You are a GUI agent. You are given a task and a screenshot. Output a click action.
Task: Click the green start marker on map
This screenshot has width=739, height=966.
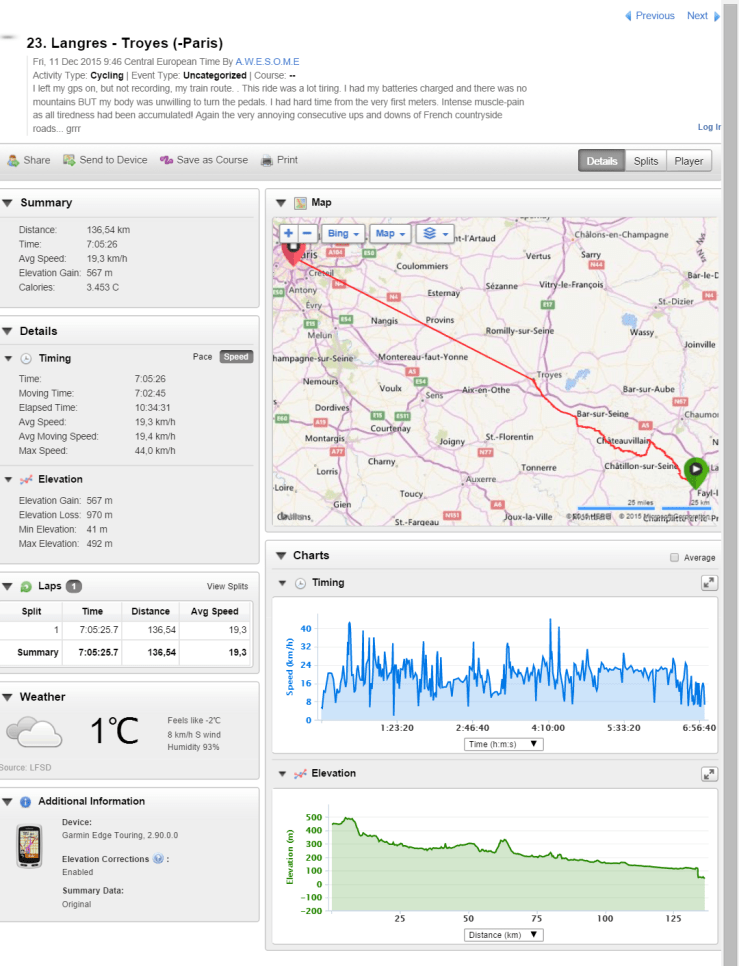[696, 469]
